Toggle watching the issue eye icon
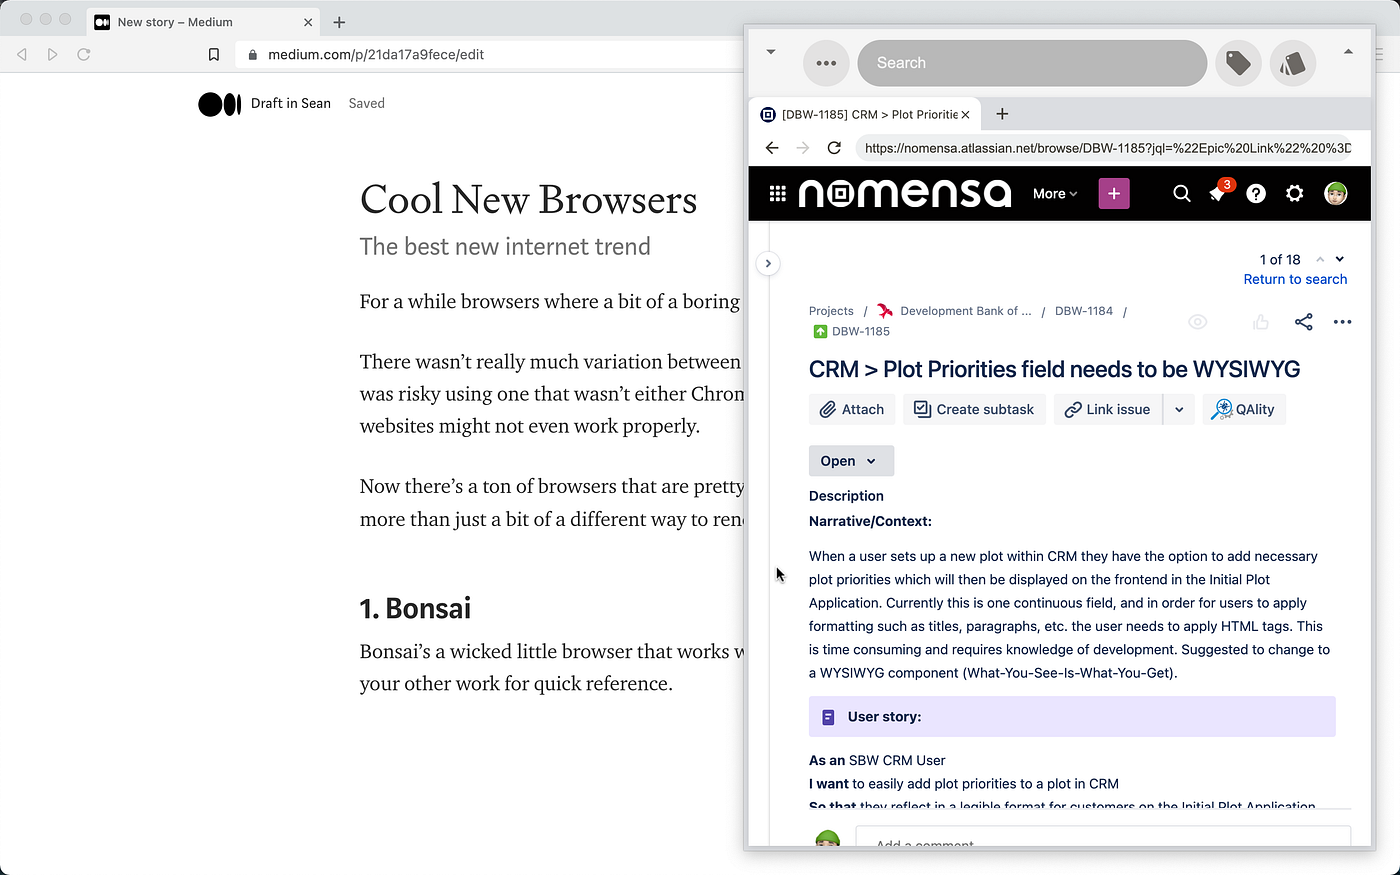The width and height of the screenshot is (1400, 875). [x=1198, y=322]
